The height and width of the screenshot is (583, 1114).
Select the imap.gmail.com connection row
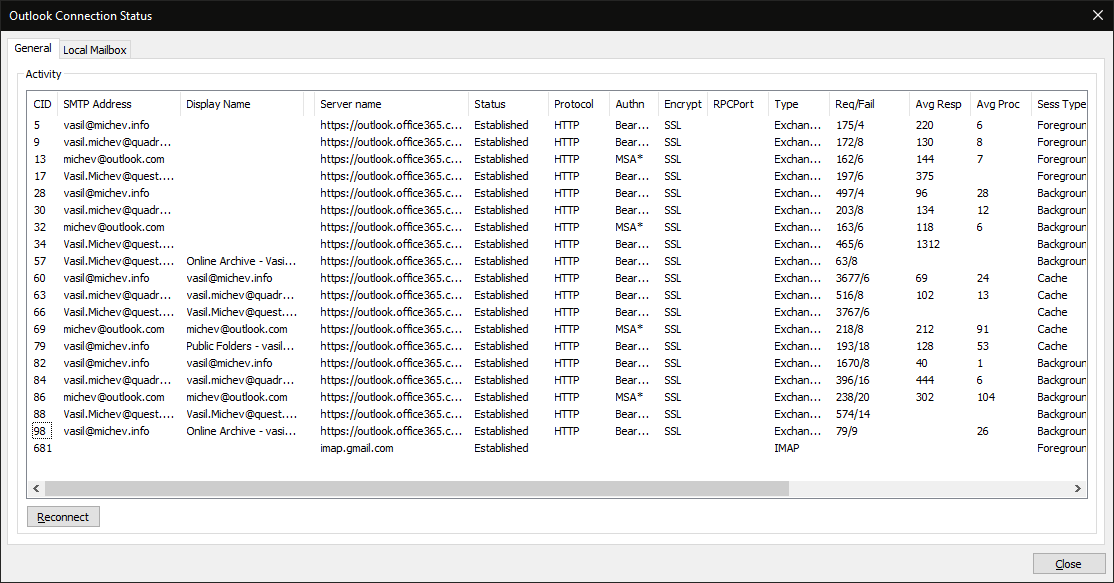(x=357, y=448)
